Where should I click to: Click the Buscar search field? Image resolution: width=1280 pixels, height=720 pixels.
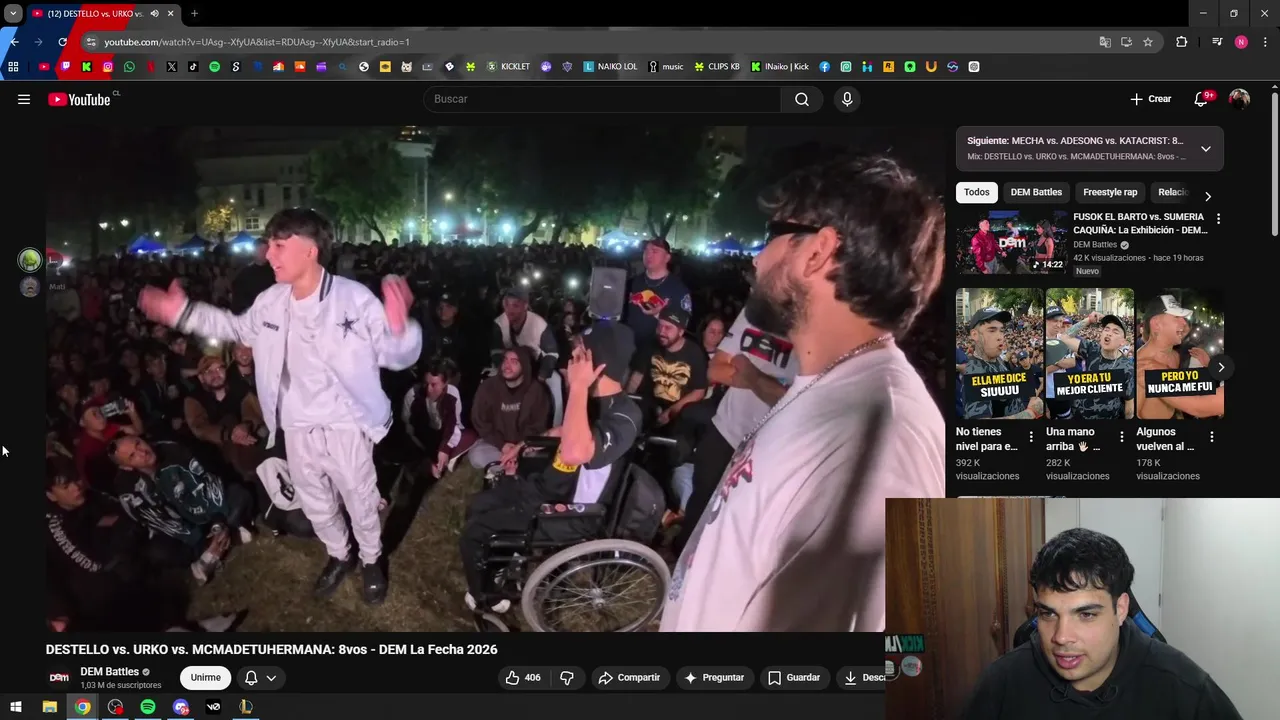click(x=603, y=99)
